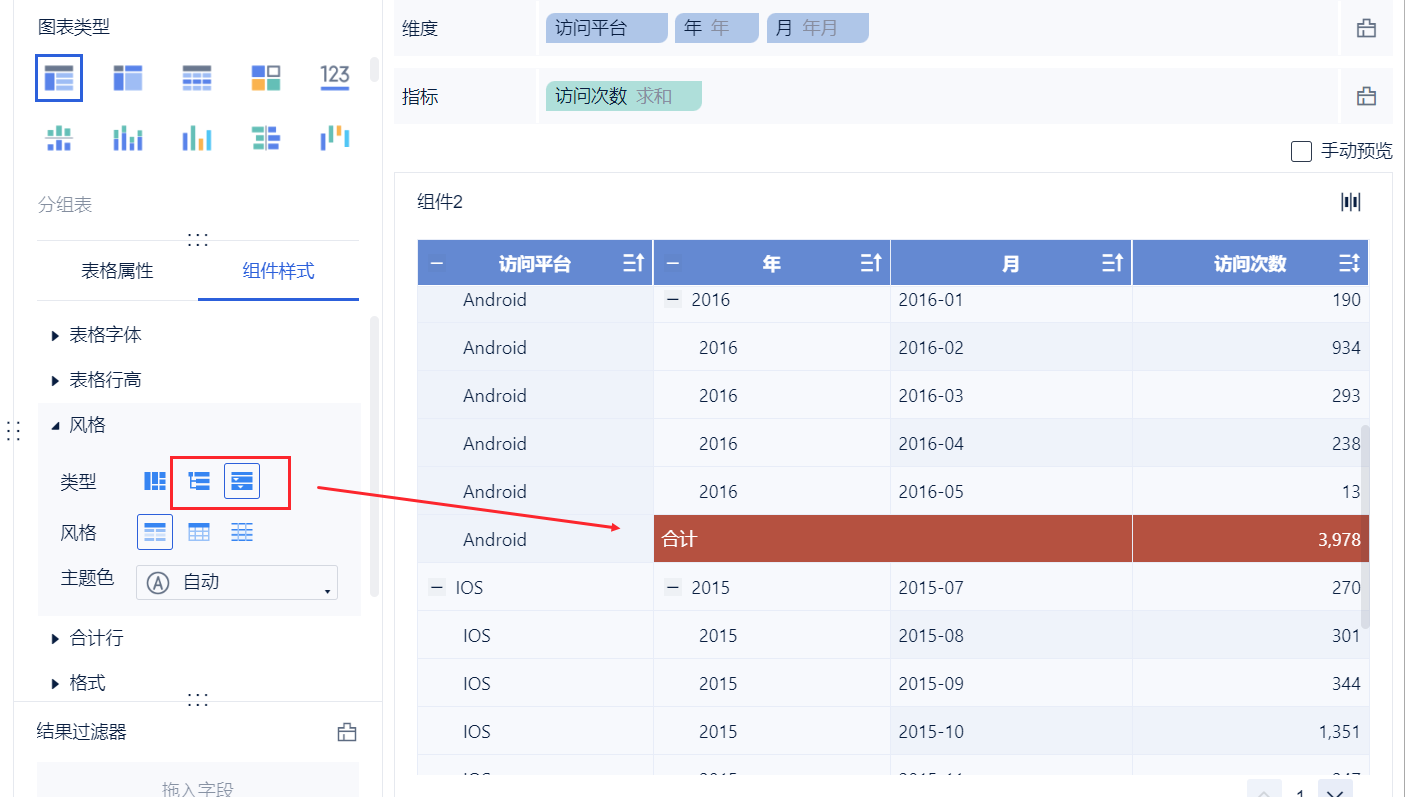
Task: Click the 2015-07 month cell
Action: (x=1011, y=587)
